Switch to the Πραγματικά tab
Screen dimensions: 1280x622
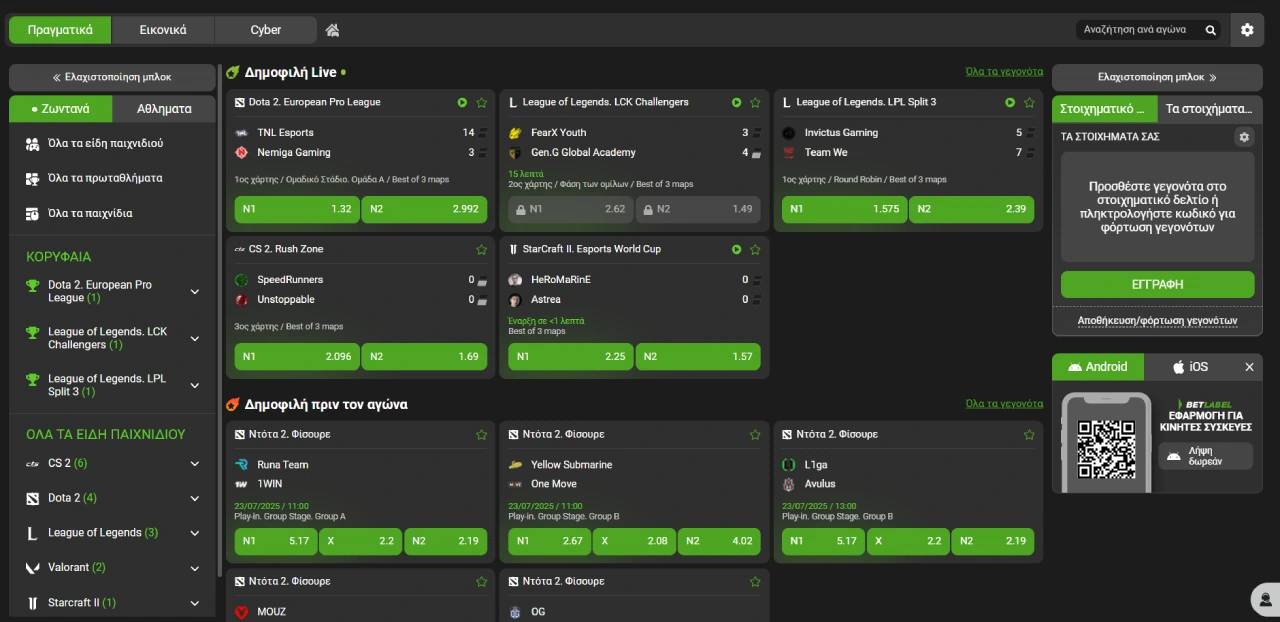point(60,30)
